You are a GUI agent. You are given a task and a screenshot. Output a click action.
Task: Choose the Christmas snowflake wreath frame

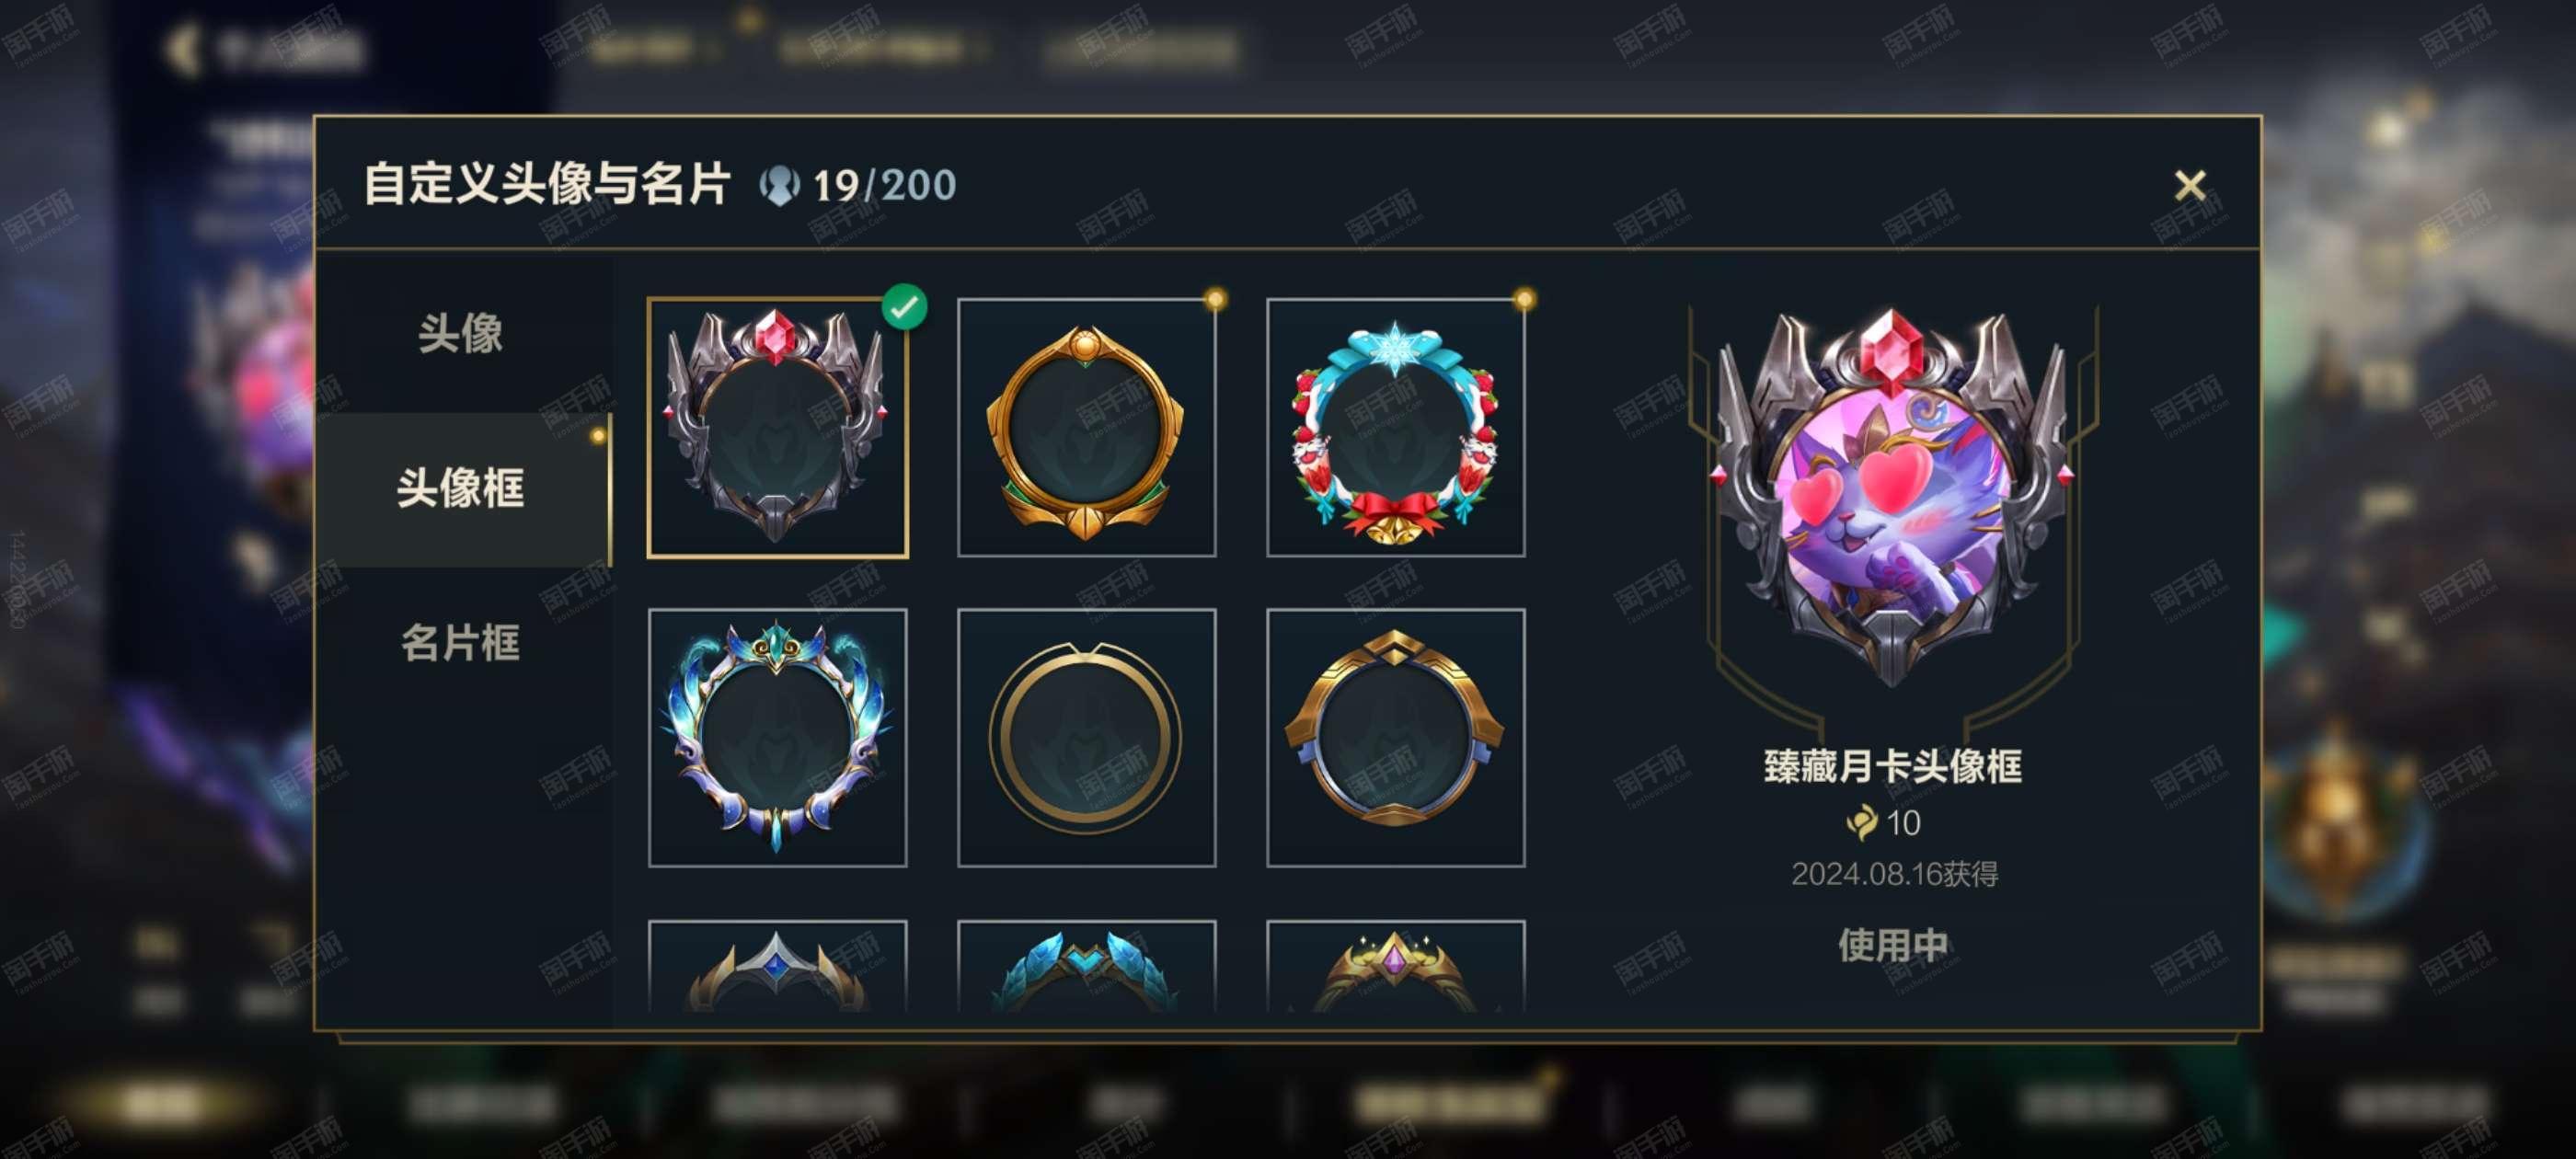1395,427
